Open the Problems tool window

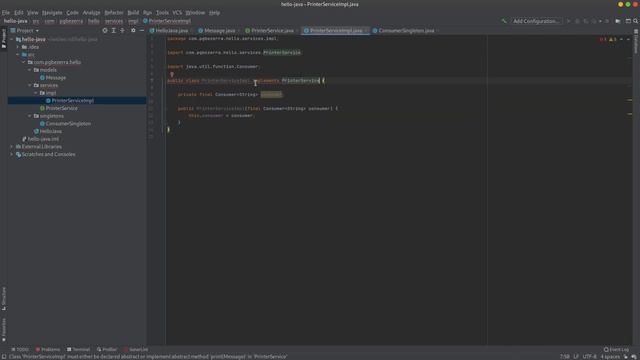48,349
